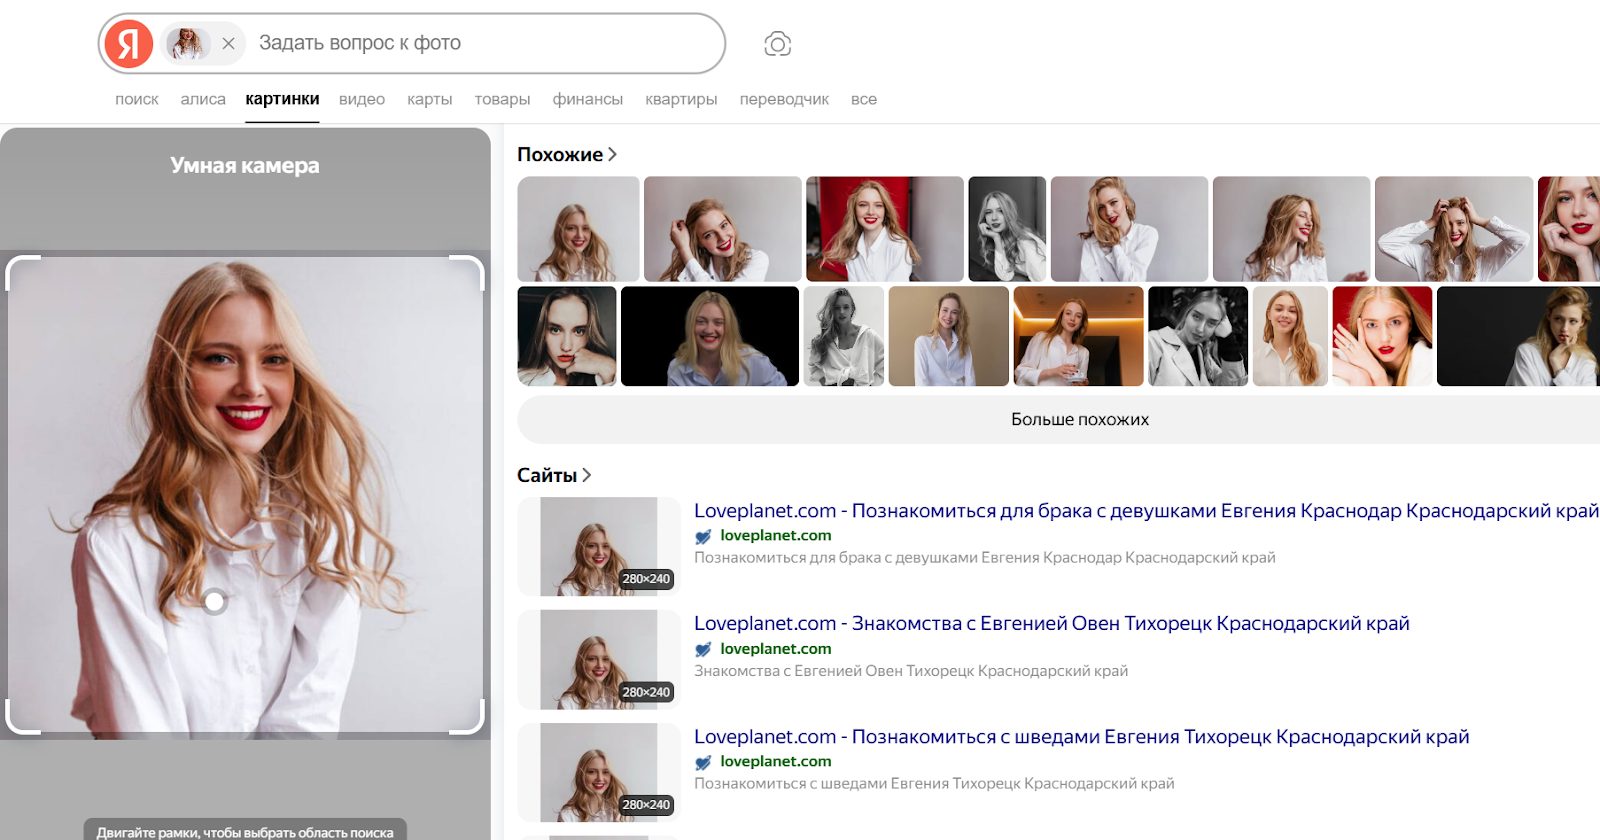Viewport: 1600px width, 840px height.
Task: Switch to the 'поиск' tab
Action: (x=137, y=99)
